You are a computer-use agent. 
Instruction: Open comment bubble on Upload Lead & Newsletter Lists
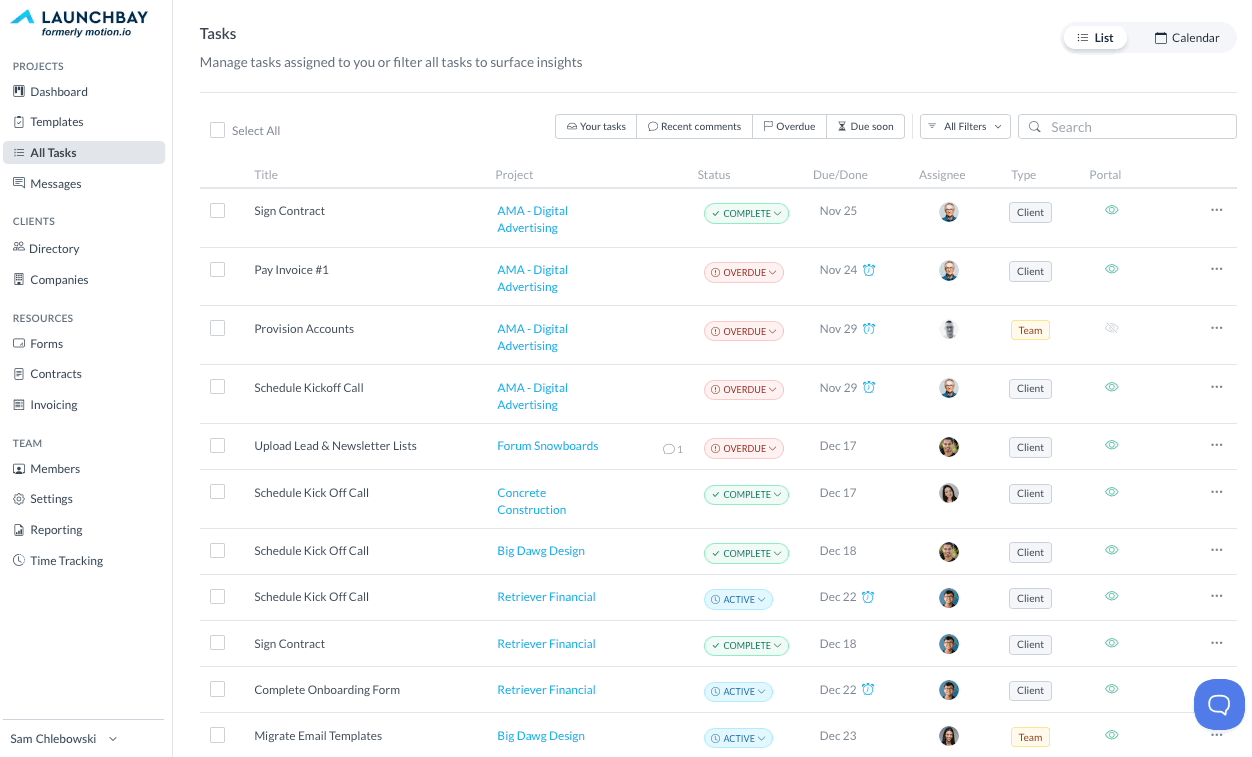click(672, 449)
